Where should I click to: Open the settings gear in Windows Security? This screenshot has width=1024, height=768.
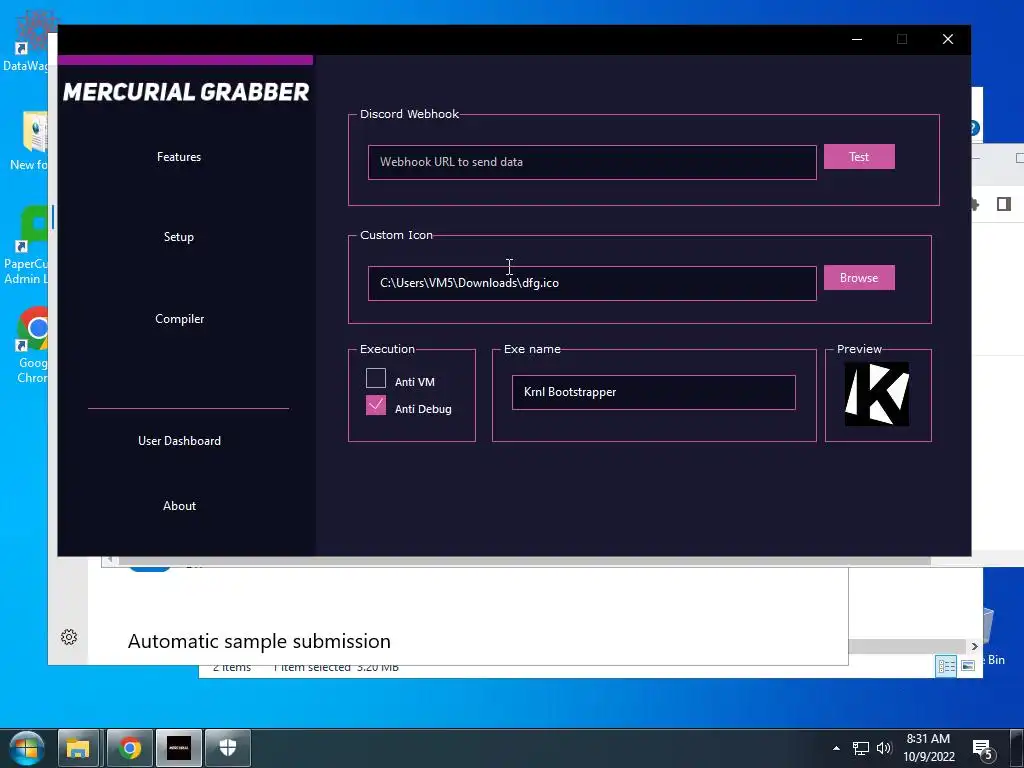pos(69,637)
